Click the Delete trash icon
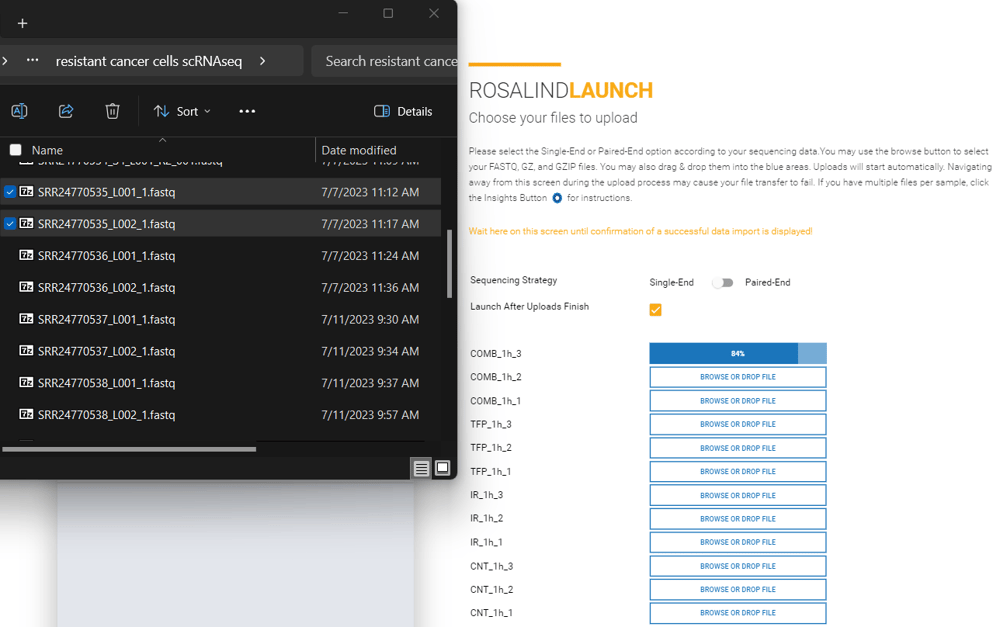Image resolution: width=1000 pixels, height=627 pixels. click(112, 111)
